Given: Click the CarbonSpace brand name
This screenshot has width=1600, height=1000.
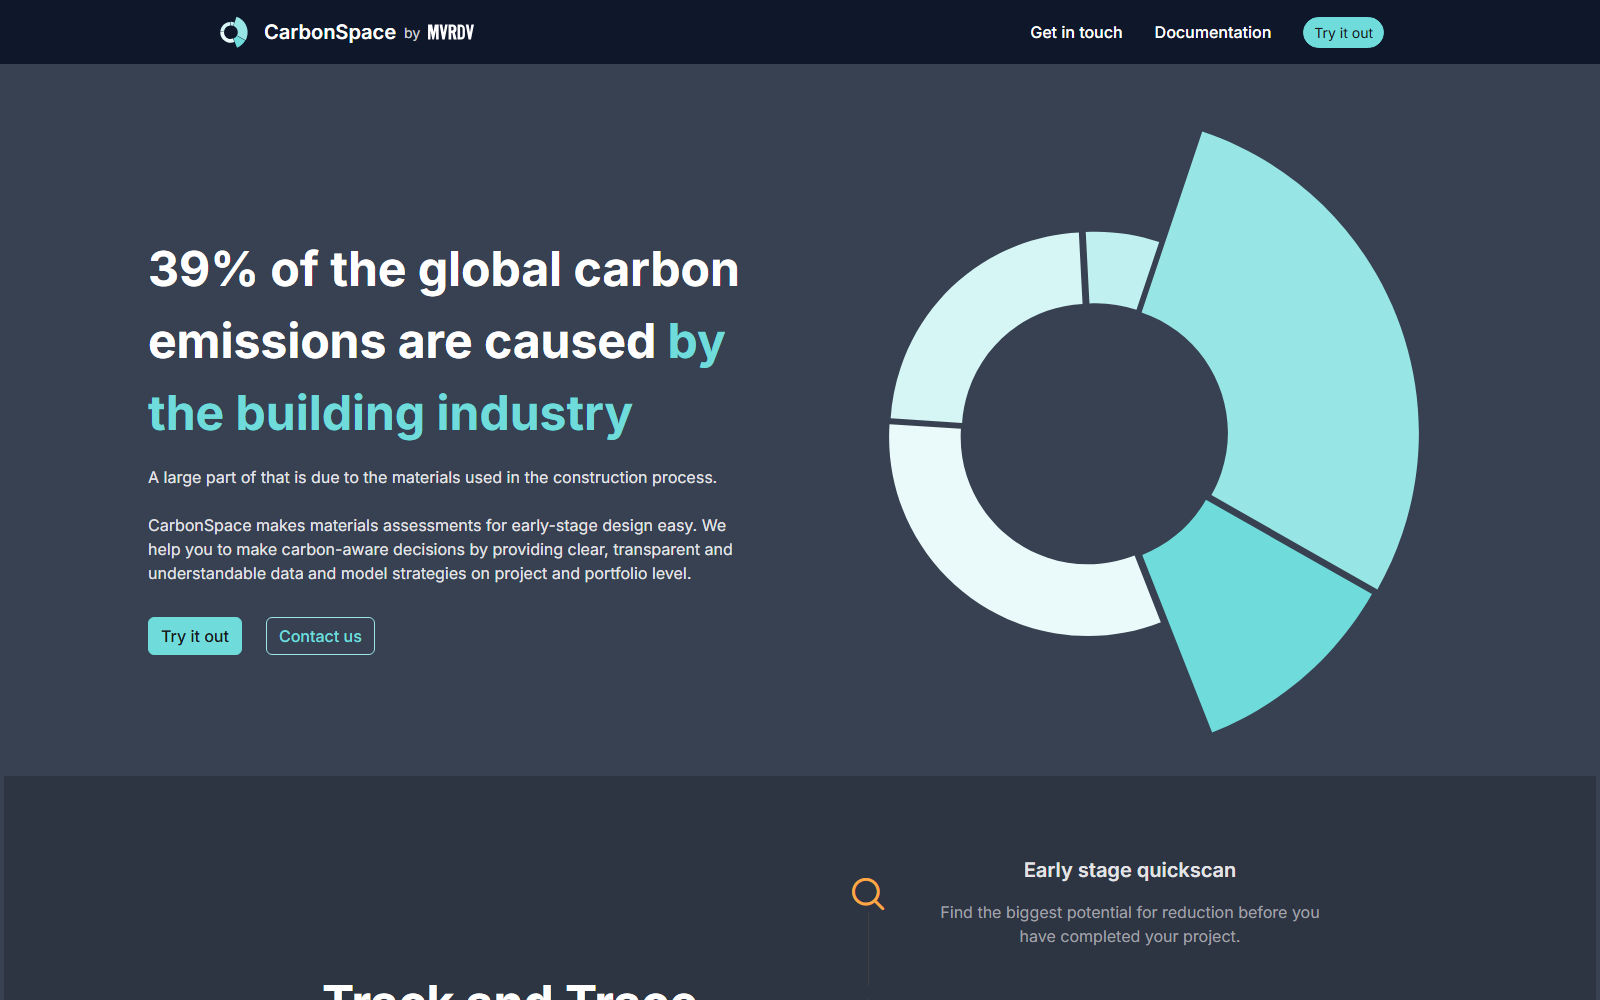Looking at the screenshot, I should [x=330, y=32].
